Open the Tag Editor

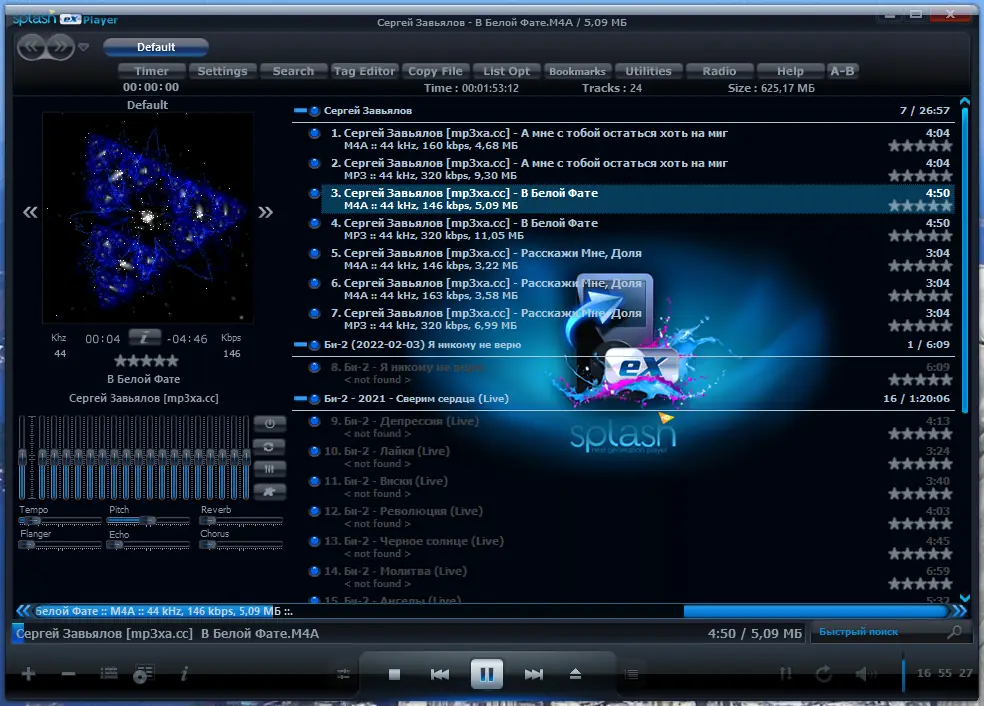(x=364, y=70)
